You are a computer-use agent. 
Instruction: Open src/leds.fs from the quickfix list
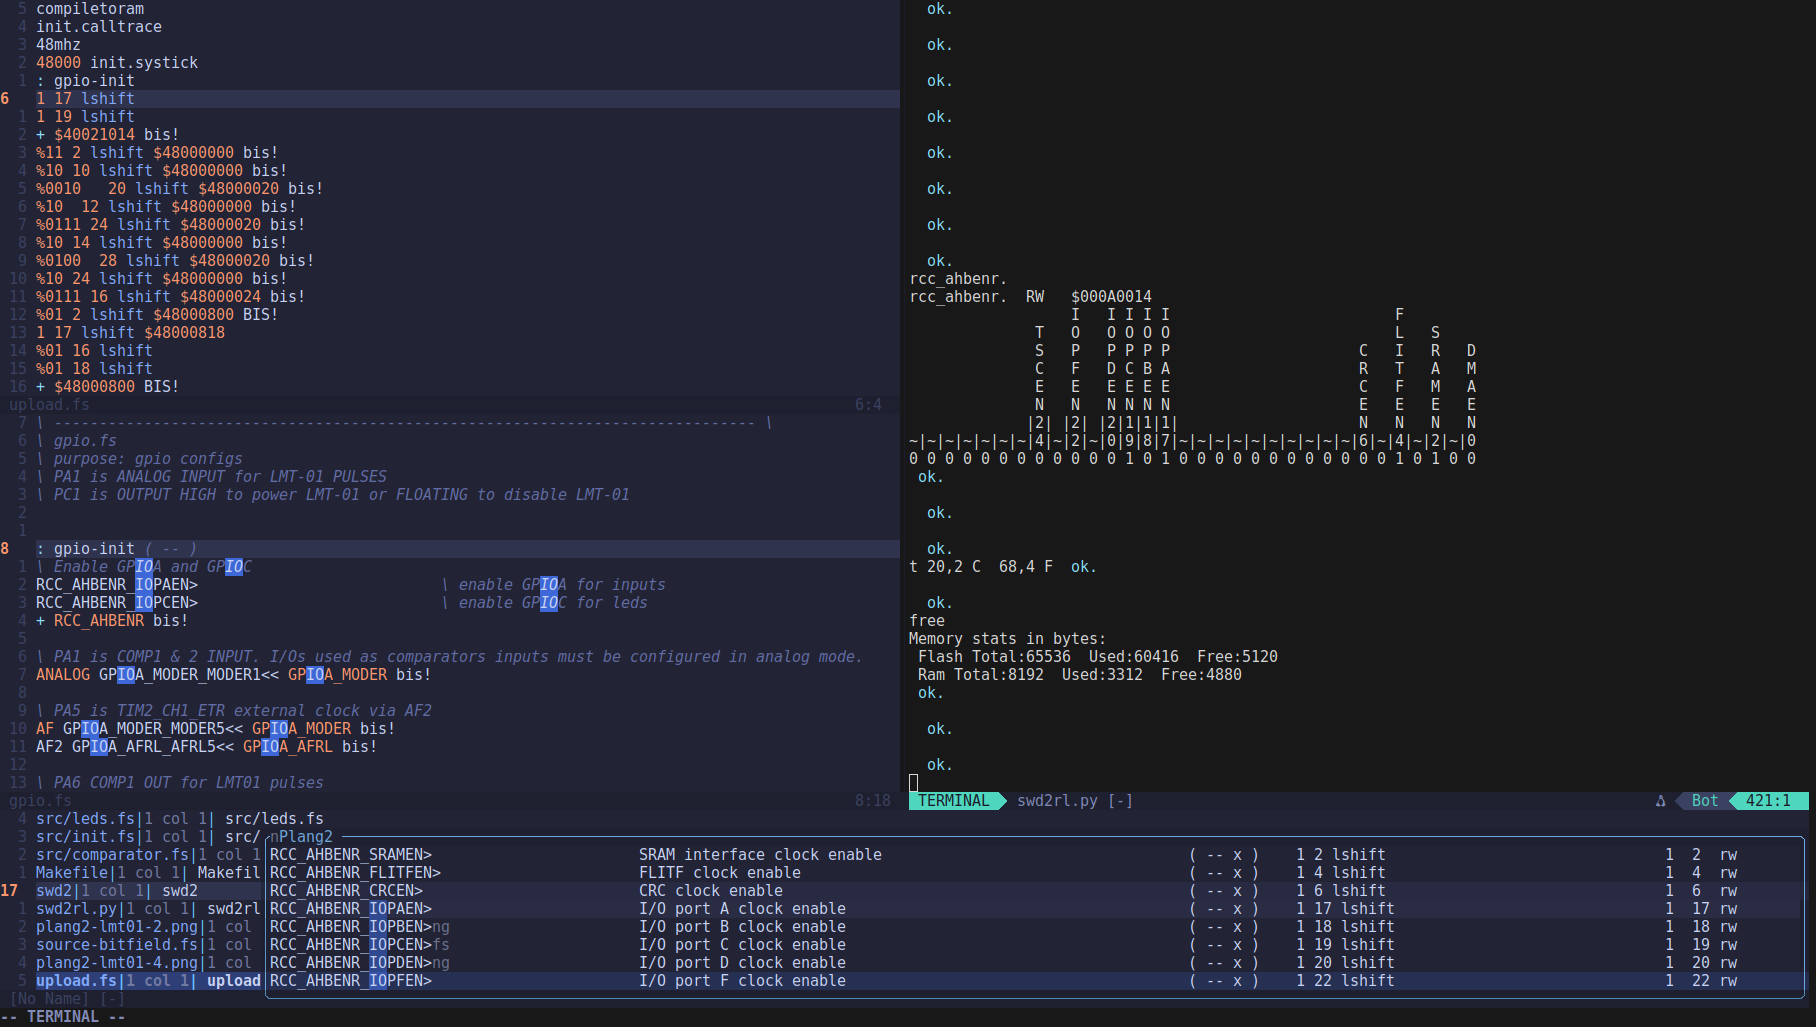pyautogui.click(x=85, y=819)
